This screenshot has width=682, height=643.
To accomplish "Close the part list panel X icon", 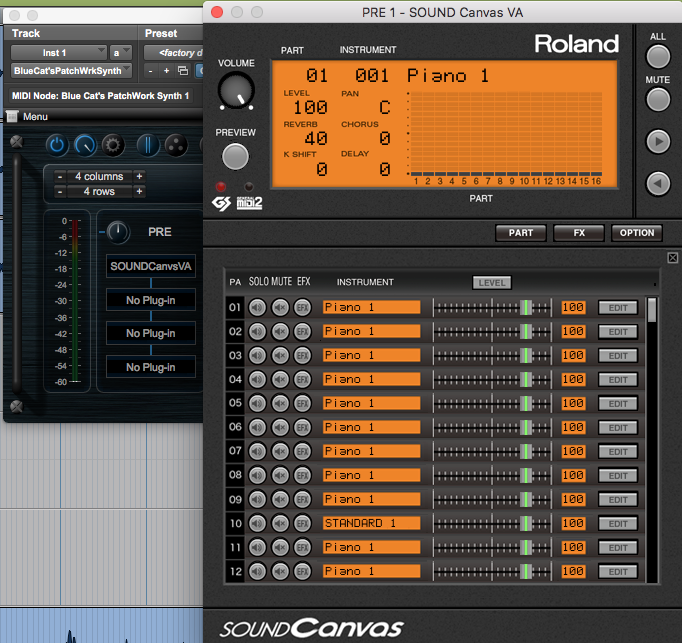I will pos(672,258).
